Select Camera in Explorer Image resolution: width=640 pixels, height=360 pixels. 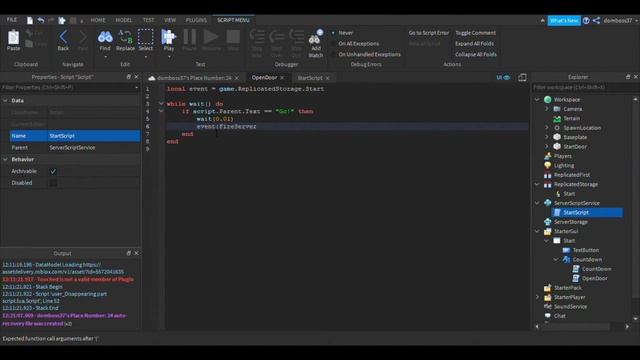tap(573, 109)
